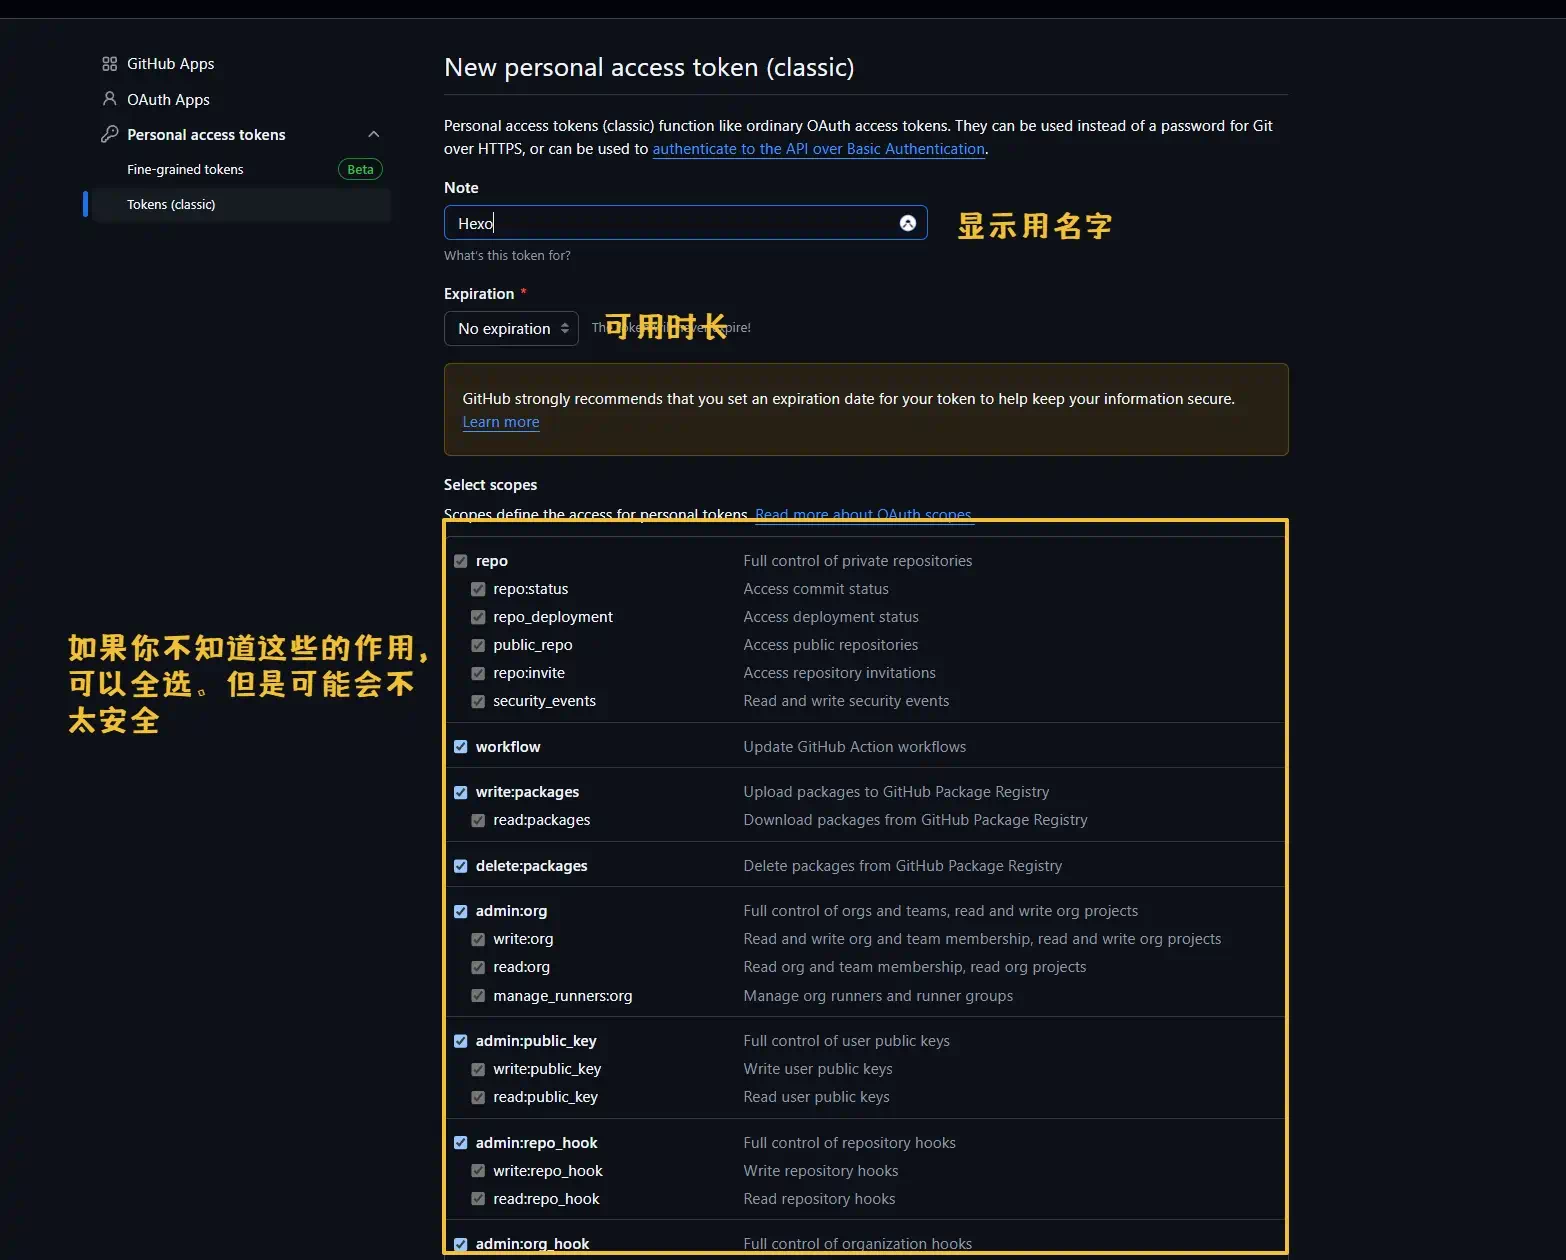The width and height of the screenshot is (1566, 1260).
Task: Toggle the workflow scope checkbox
Action: (x=460, y=747)
